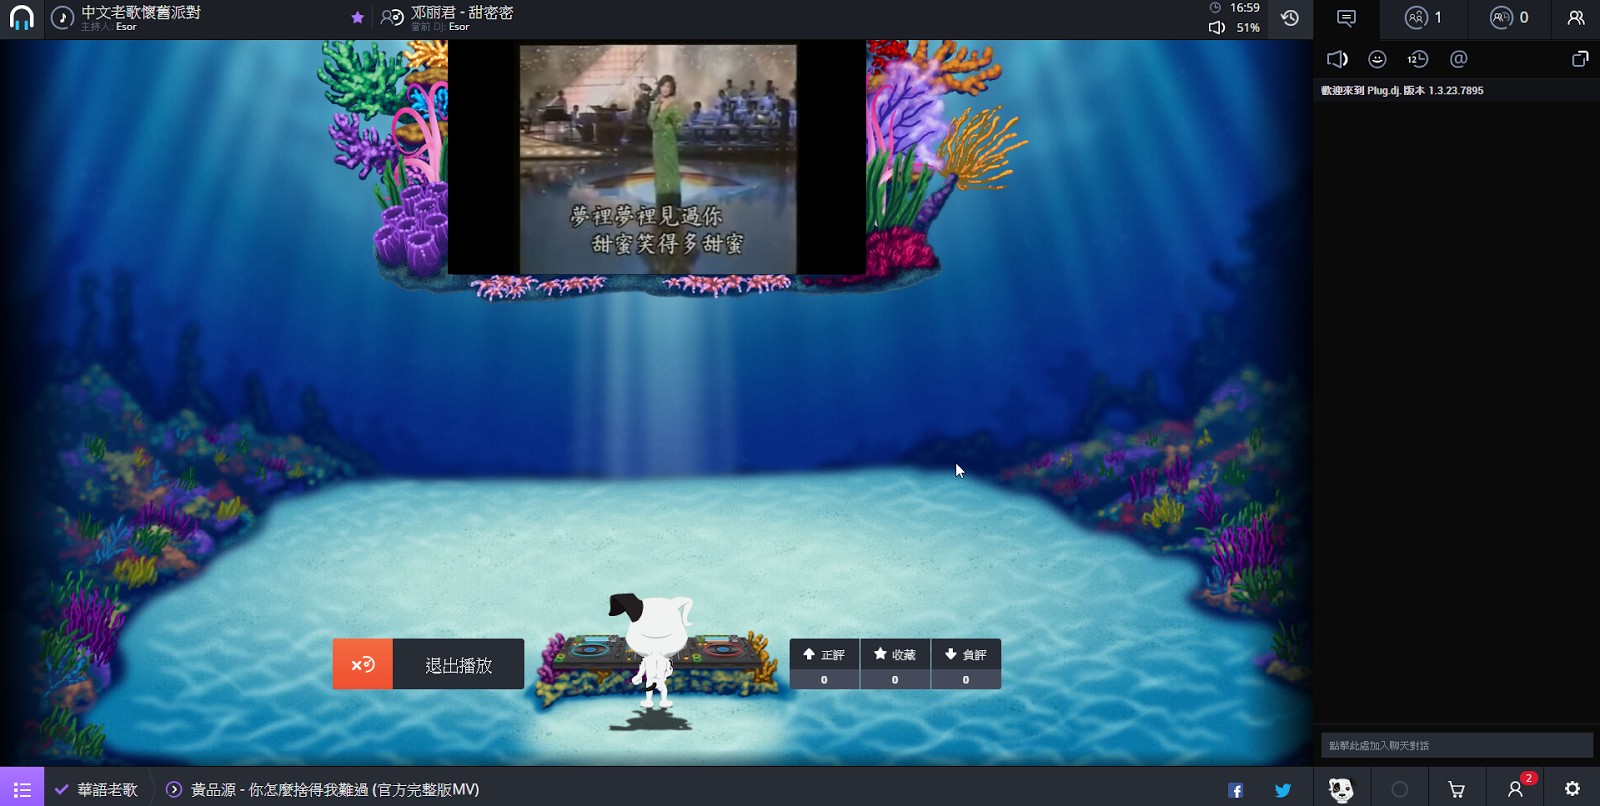Toggle emoji display in chat
Image resolution: width=1600 pixels, height=806 pixels.
[1377, 59]
